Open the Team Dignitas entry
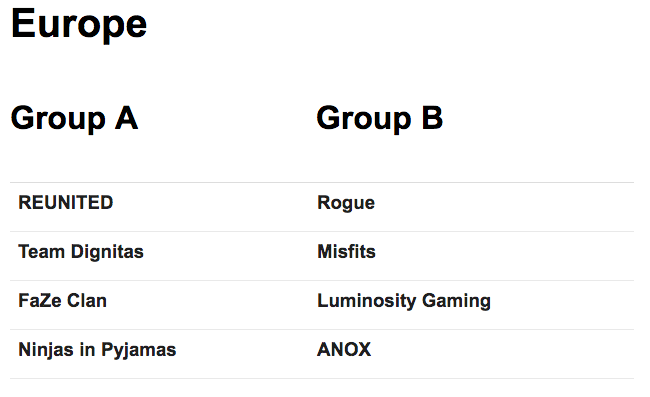Screen dimensions: 650x397 (x=81, y=252)
